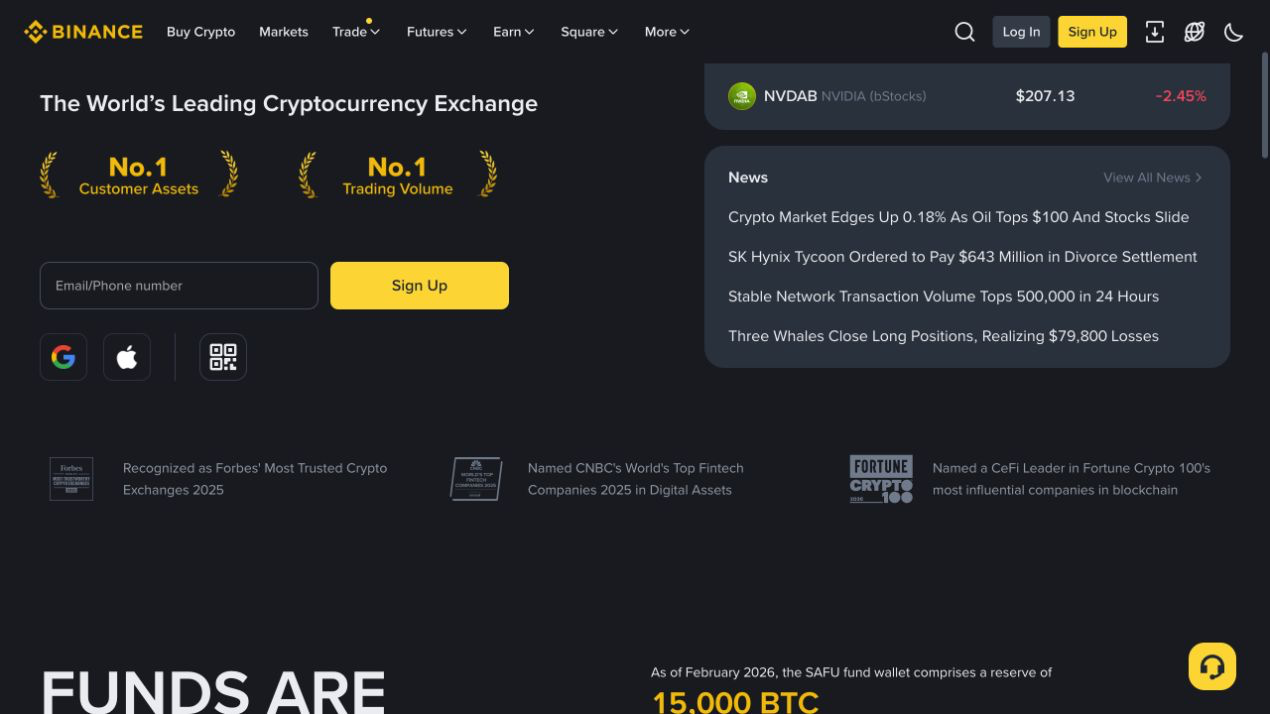Open the Buy Crypto menu item
The image size is (1270, 714).
point(201,32)
